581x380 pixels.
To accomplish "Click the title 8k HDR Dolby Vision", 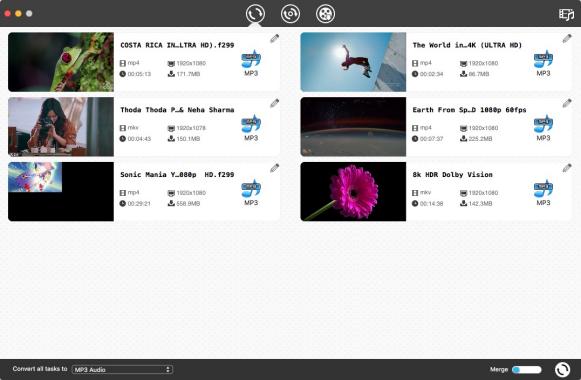I will [x=452, y=175].
